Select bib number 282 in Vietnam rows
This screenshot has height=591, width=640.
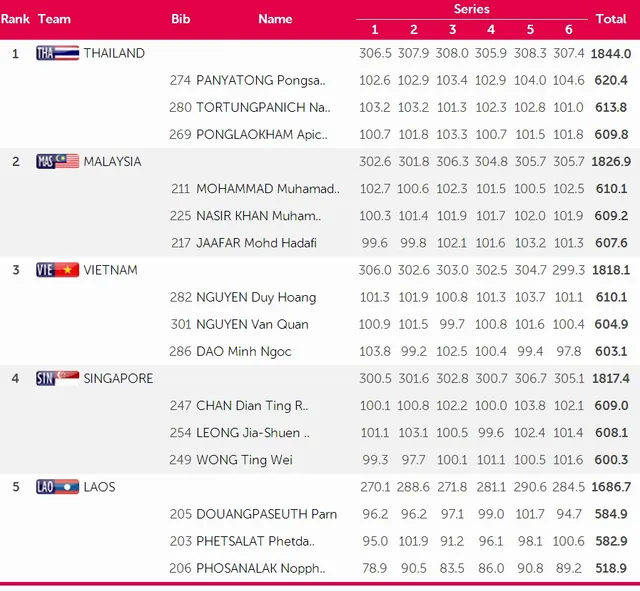180,297
